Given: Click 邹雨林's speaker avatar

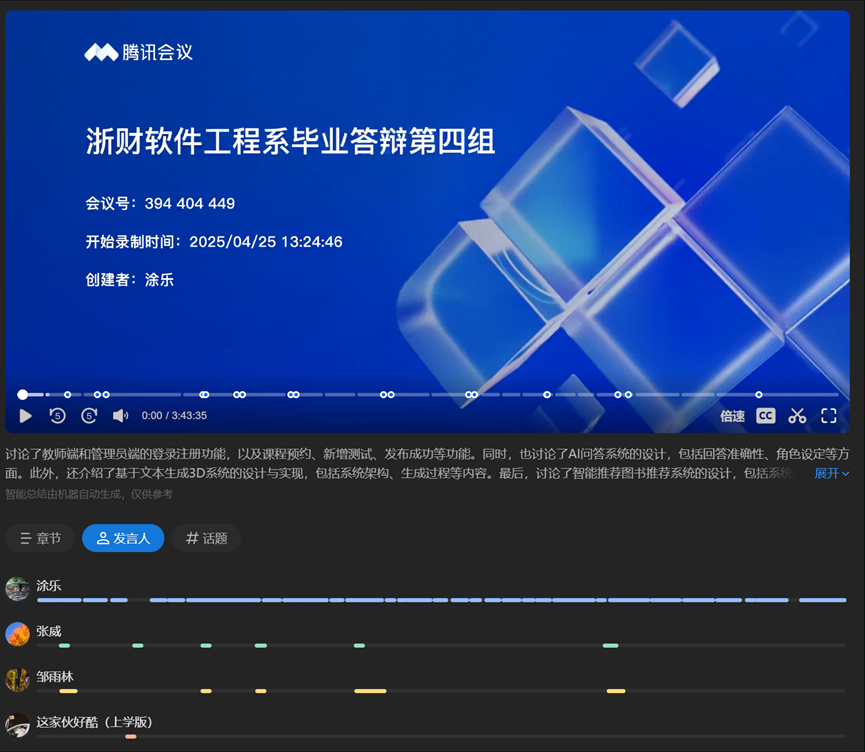Looking at the screenshot, I should tap(17, 680).
